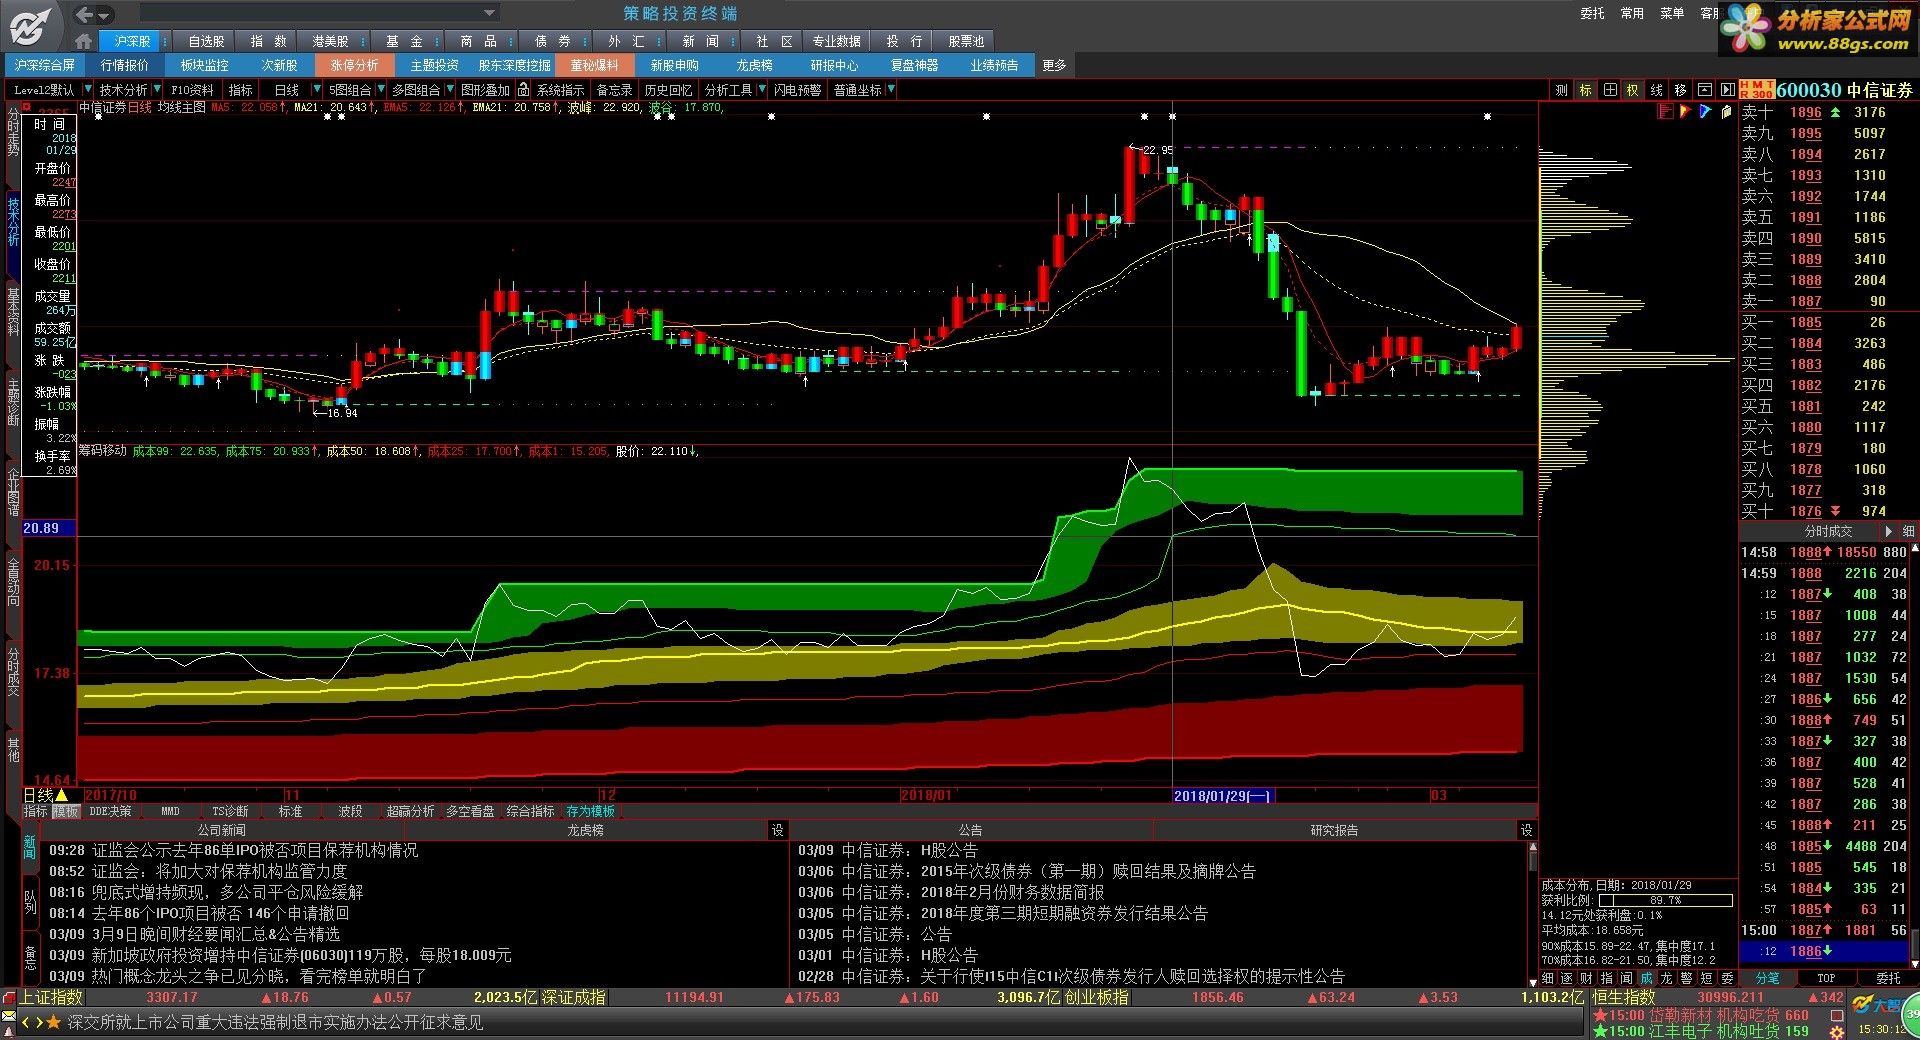Screen dimensions: 1920x1040
Task: Open the 龙虎榜 sub tab
Action: pos(755,65)
